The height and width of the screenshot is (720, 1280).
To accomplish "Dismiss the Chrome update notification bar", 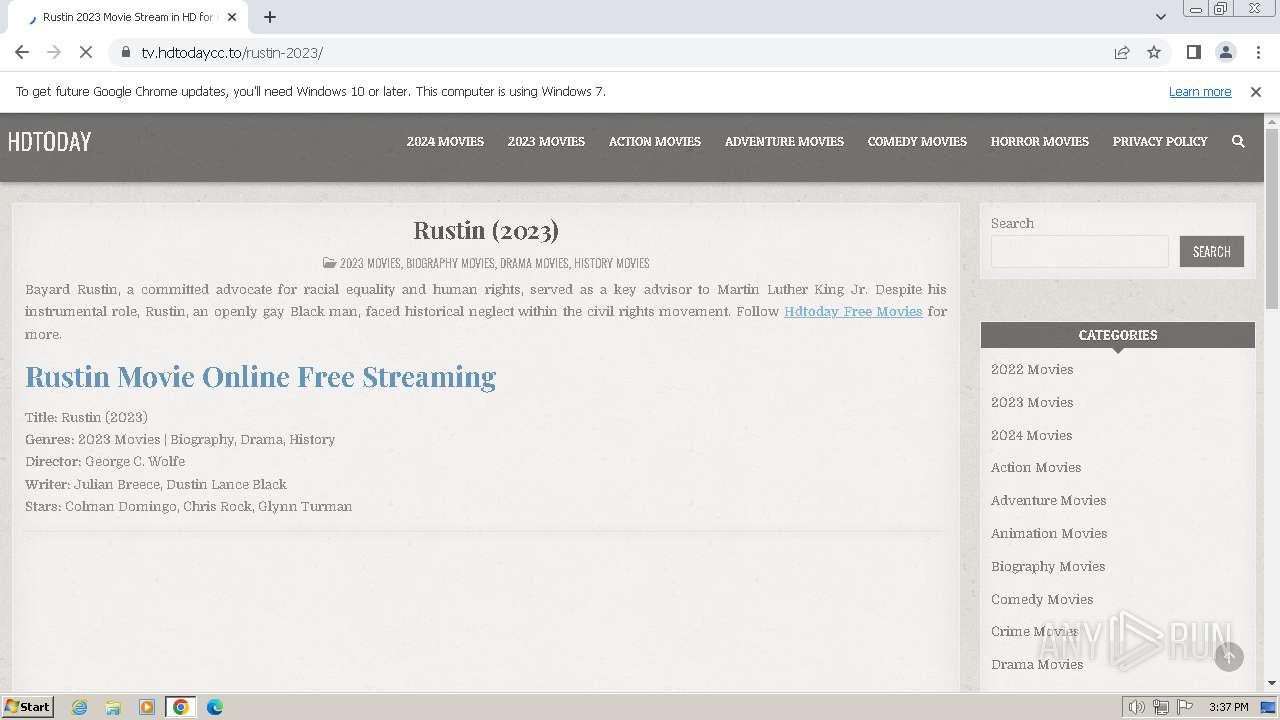I will pyautogui.click(x=1255, y=91).
